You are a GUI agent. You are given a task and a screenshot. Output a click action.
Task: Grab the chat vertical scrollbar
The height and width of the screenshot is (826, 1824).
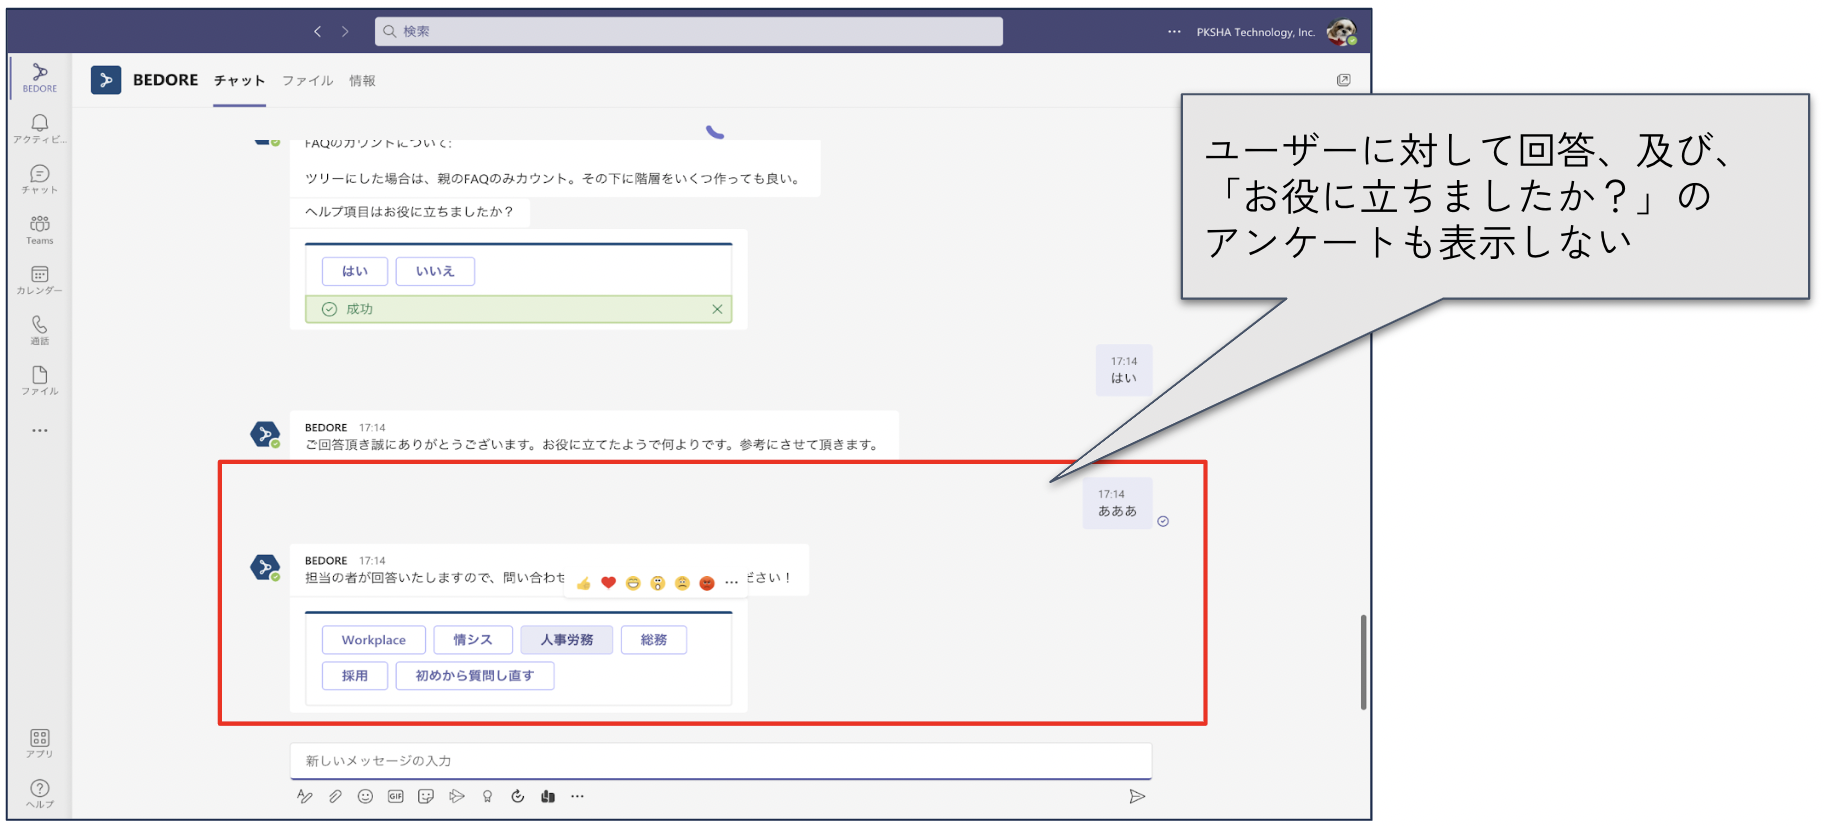point(1363,662)
